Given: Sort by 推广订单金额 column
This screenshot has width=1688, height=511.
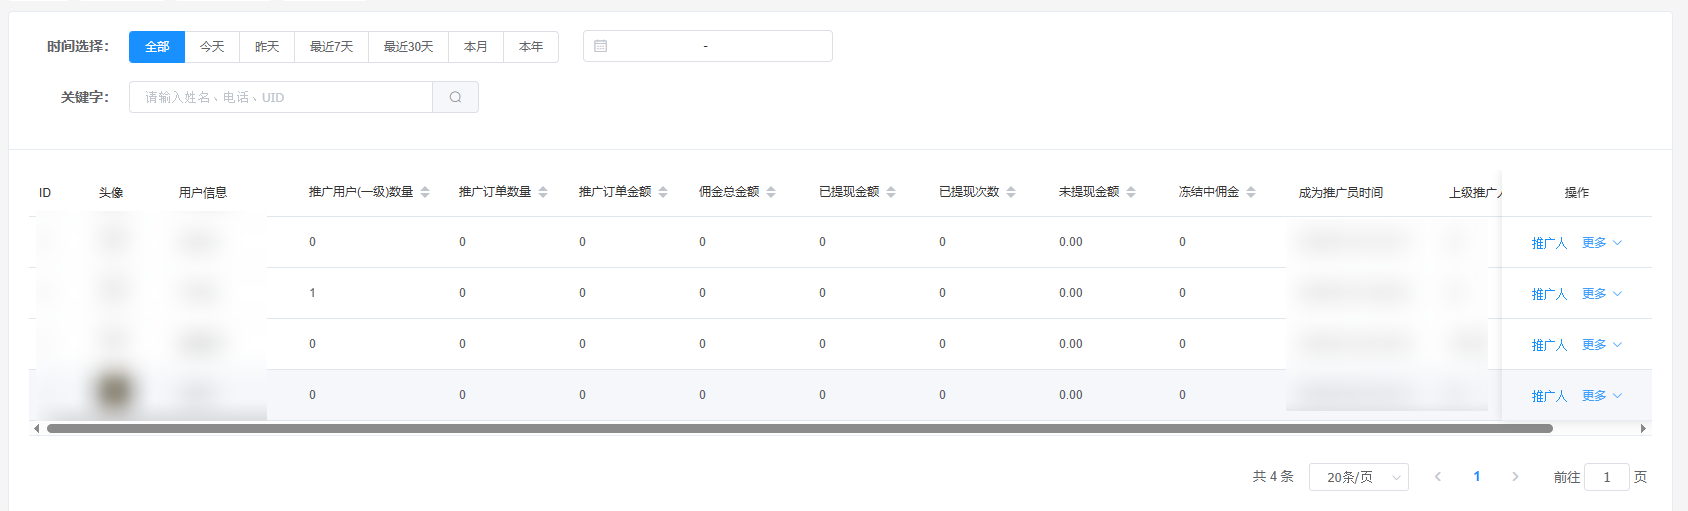Looking at the screenshot, I should click(663, 192).
